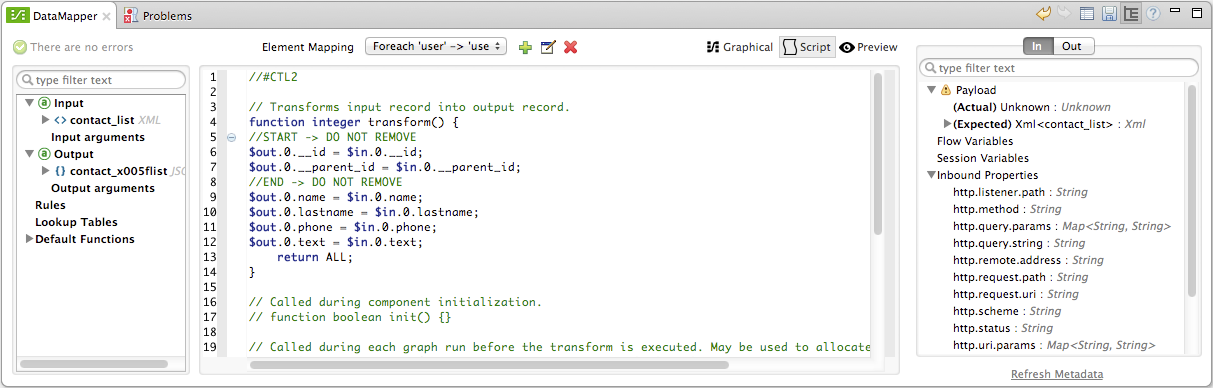
Task: Maximize the DataMapper view panel
Action: pyautogui.click(x=1197, y=13)
